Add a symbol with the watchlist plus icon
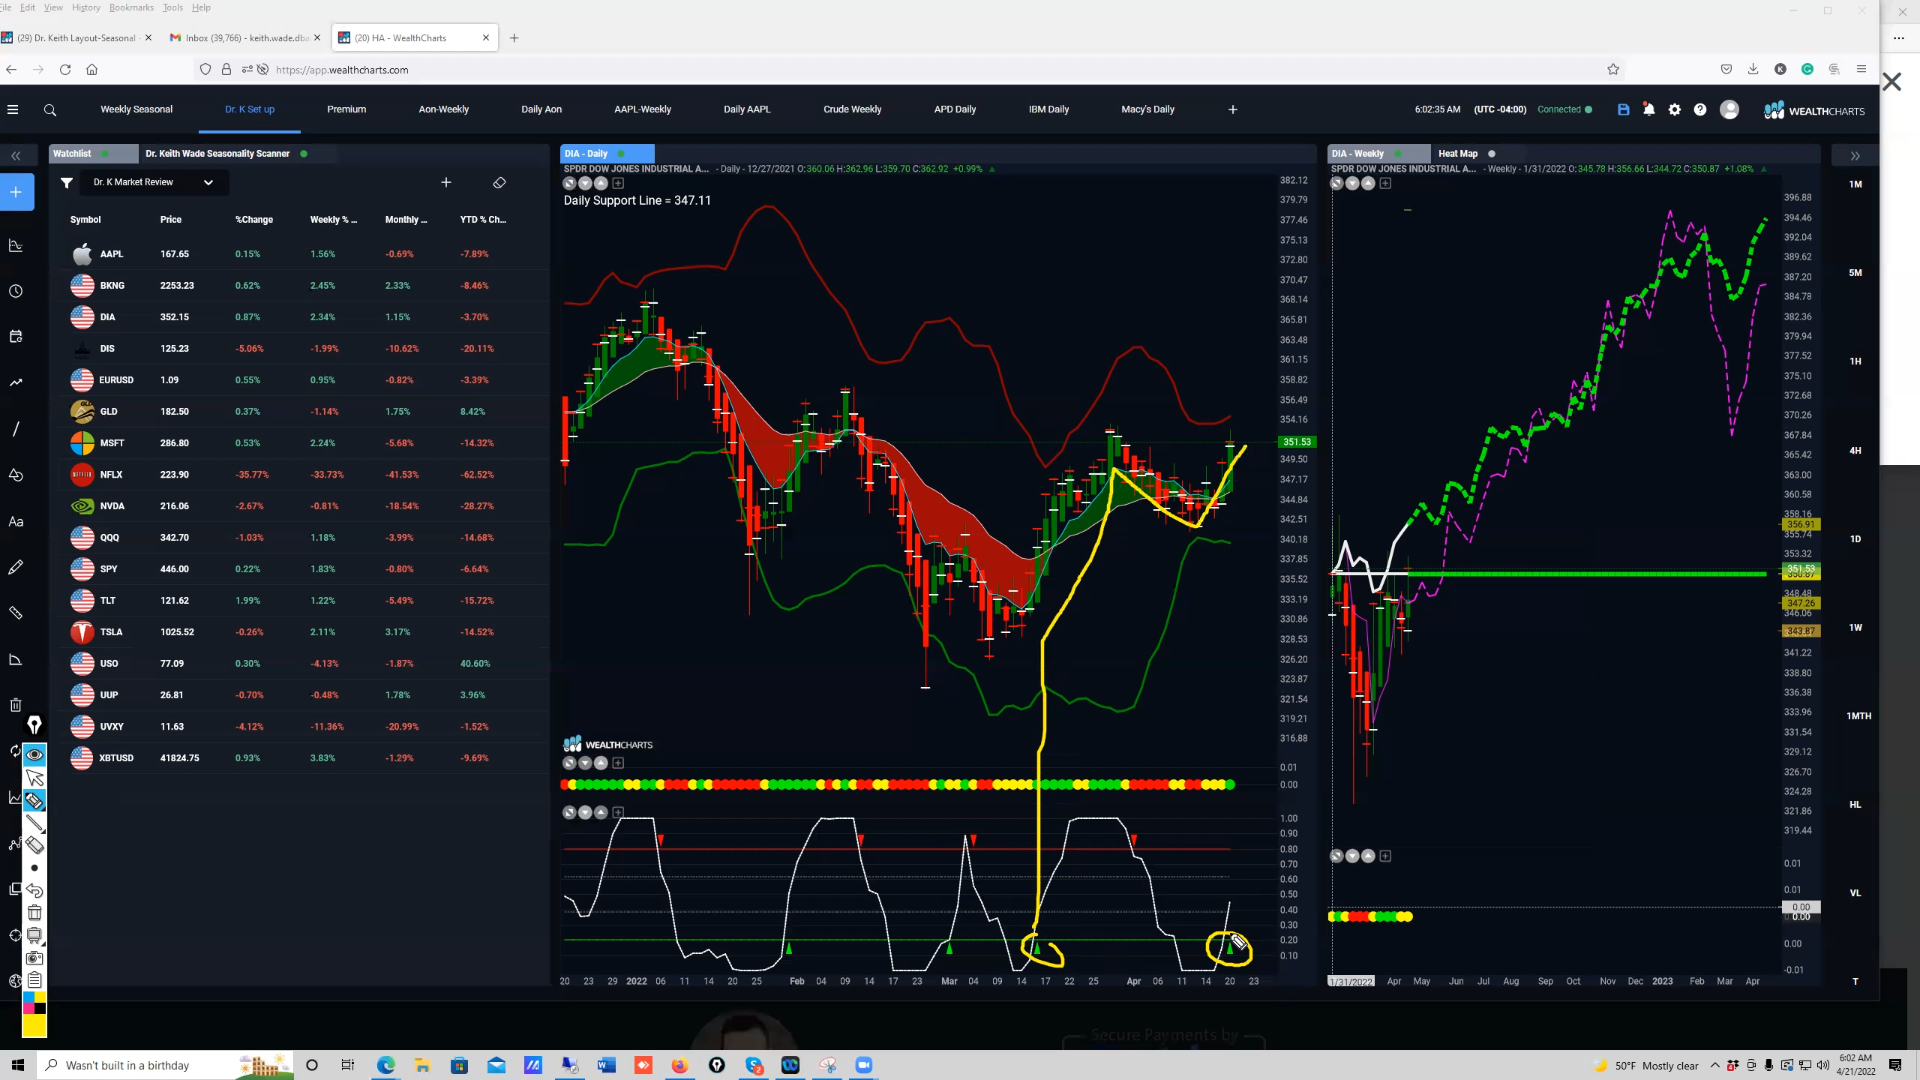This screenshot has height=1080, width=1920. point(446,183)
